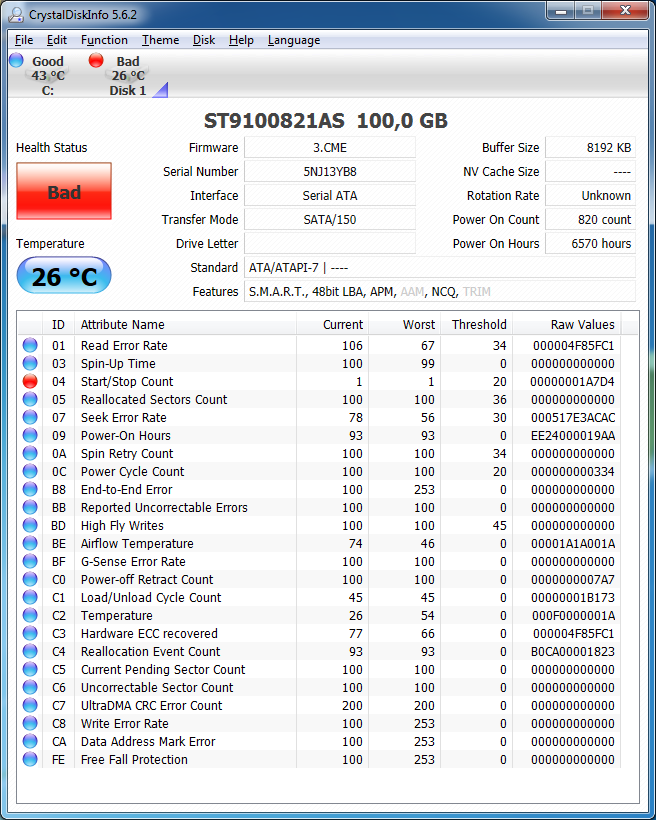Click the status icon for Power-off Retract Count
Viewport: 656px width, 820px height.
click(x=30, y=579)
